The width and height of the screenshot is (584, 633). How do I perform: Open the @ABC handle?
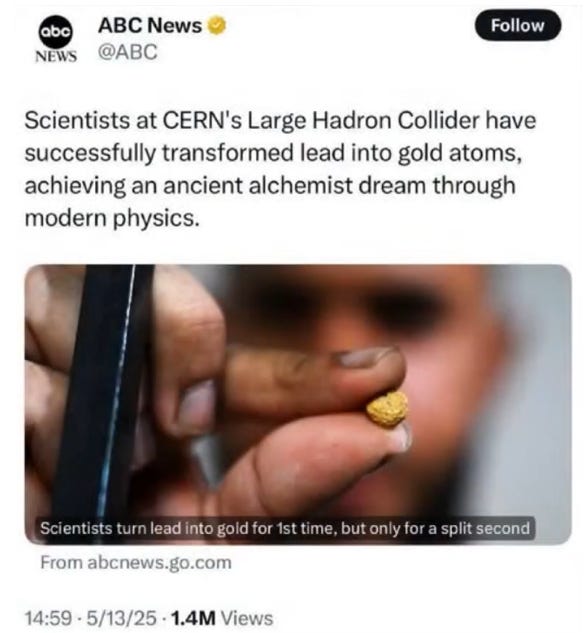[x=128, y=52]
